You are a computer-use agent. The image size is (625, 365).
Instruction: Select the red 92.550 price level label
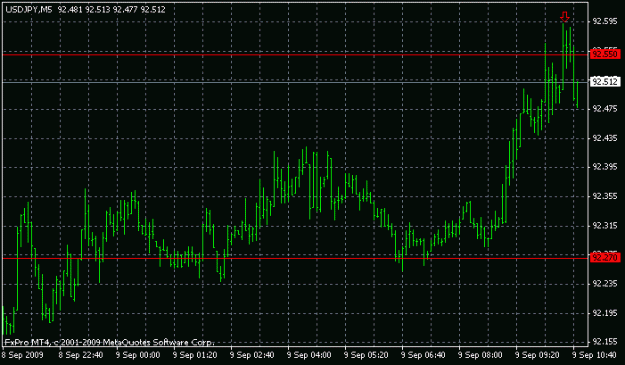coord(605,54)
